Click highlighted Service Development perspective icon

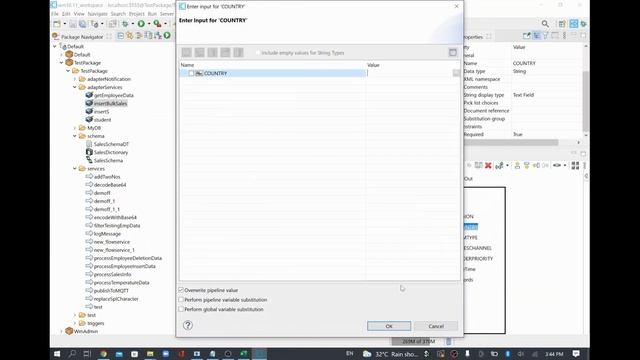tap(573, 24)
